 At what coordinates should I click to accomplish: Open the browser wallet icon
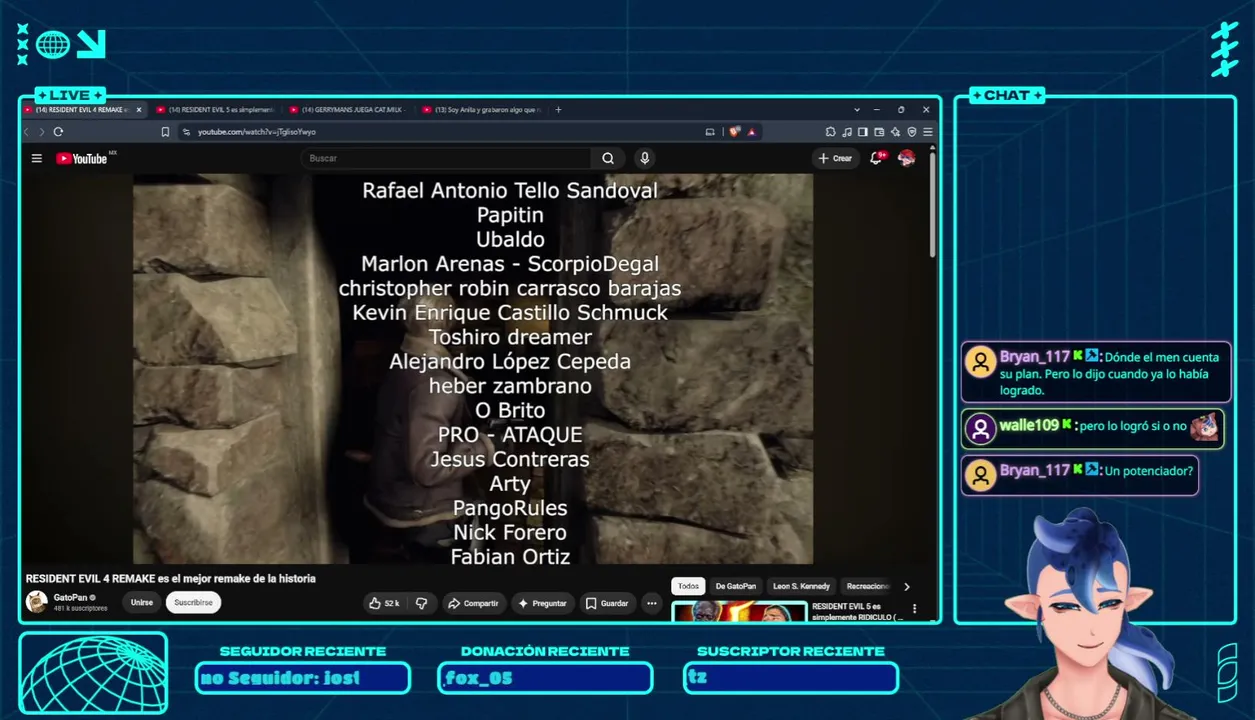click(x=879, y=131)
